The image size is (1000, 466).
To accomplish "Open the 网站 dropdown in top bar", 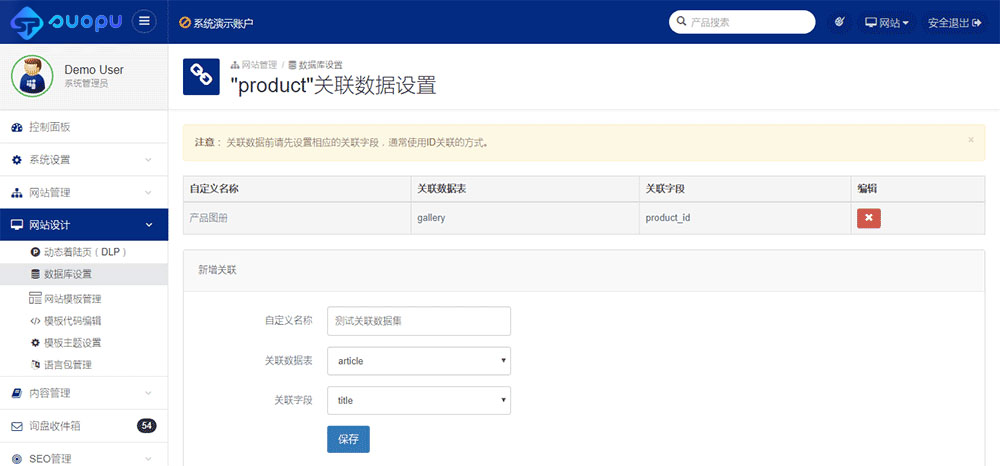I will pyautogui.click(x=887, y=22).
